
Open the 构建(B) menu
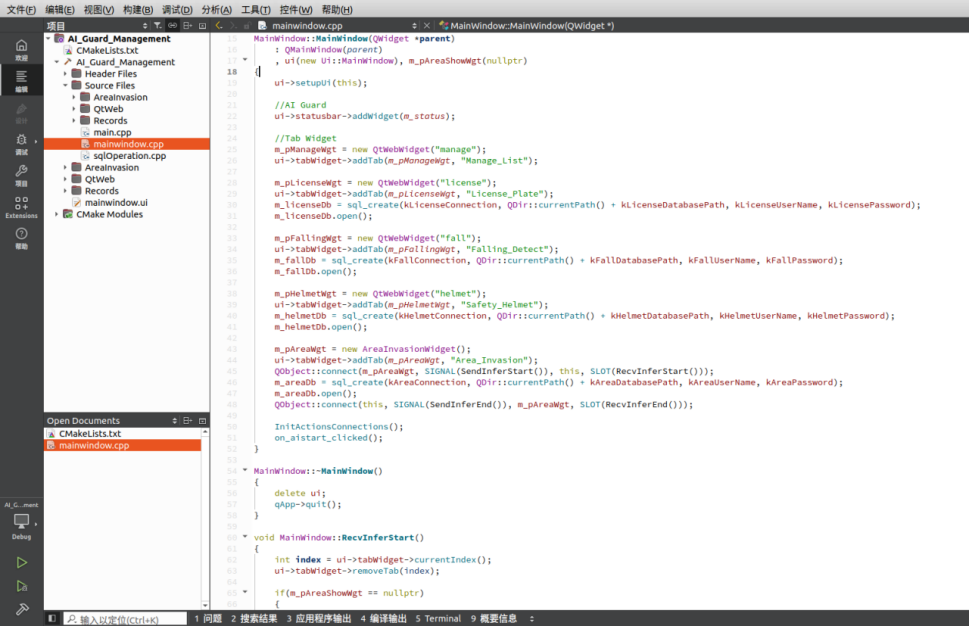[x=138, y=10]
